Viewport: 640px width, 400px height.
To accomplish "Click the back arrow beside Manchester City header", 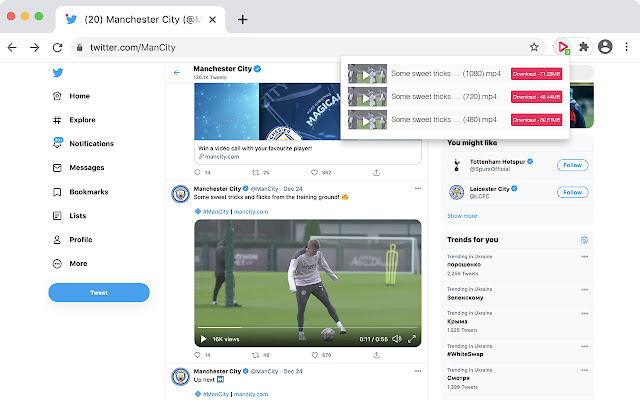I will [176, 72].
